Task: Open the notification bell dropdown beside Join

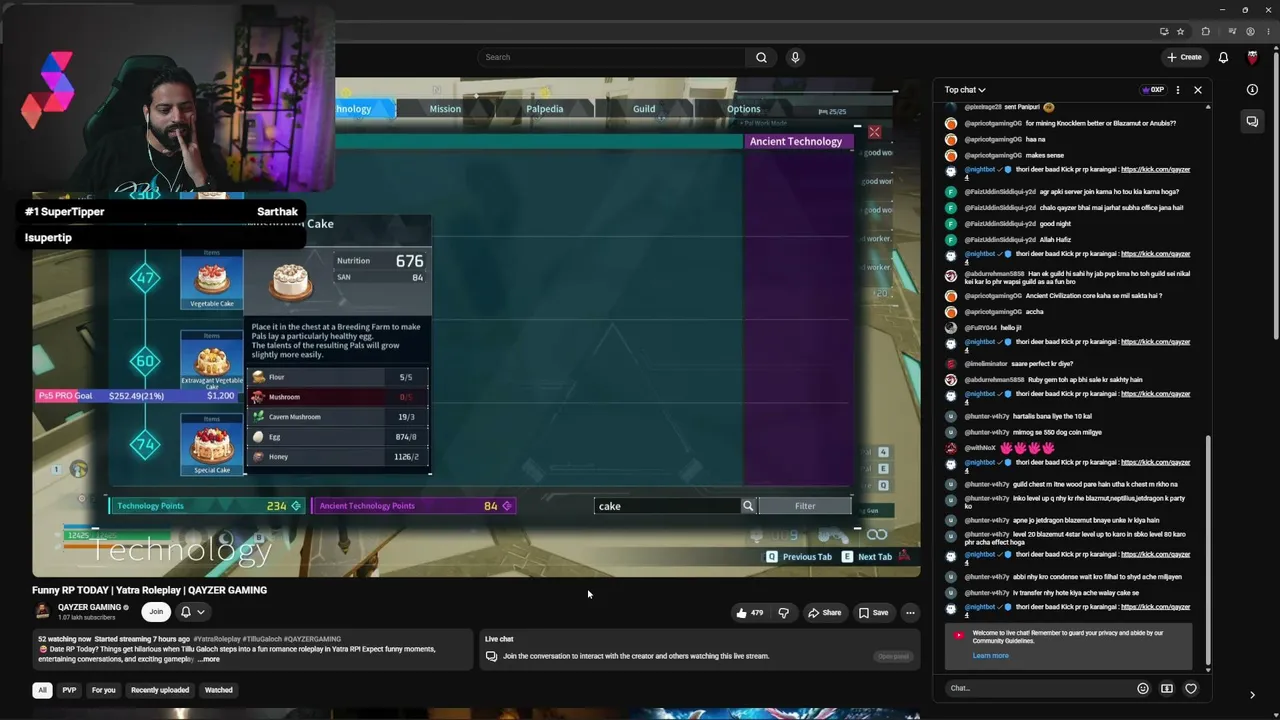Action: click(x=192, y=612)
